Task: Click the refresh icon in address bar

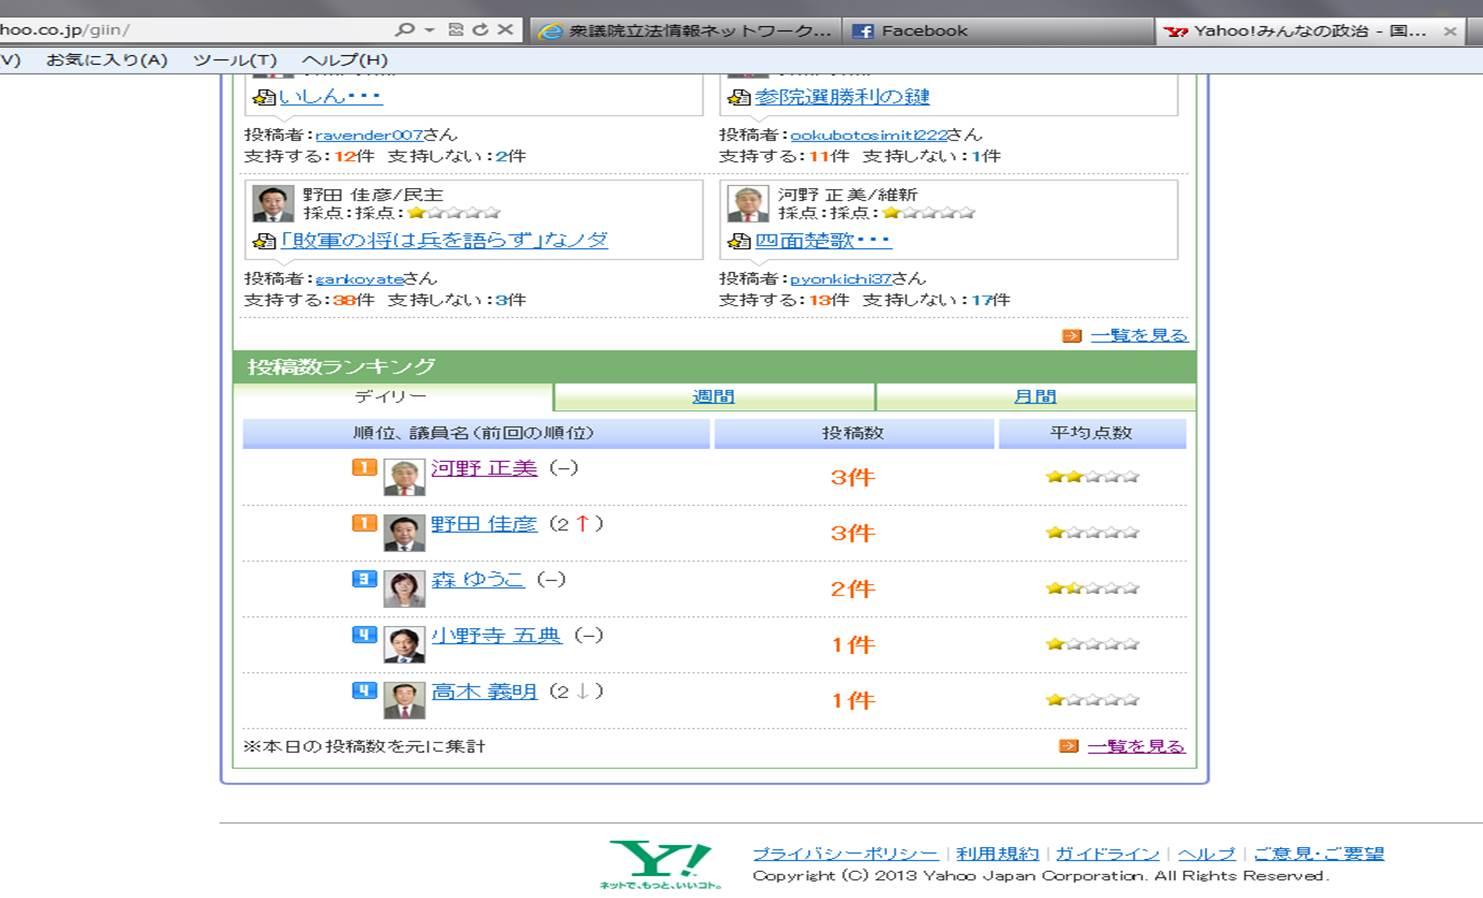Action: (481, 30)
